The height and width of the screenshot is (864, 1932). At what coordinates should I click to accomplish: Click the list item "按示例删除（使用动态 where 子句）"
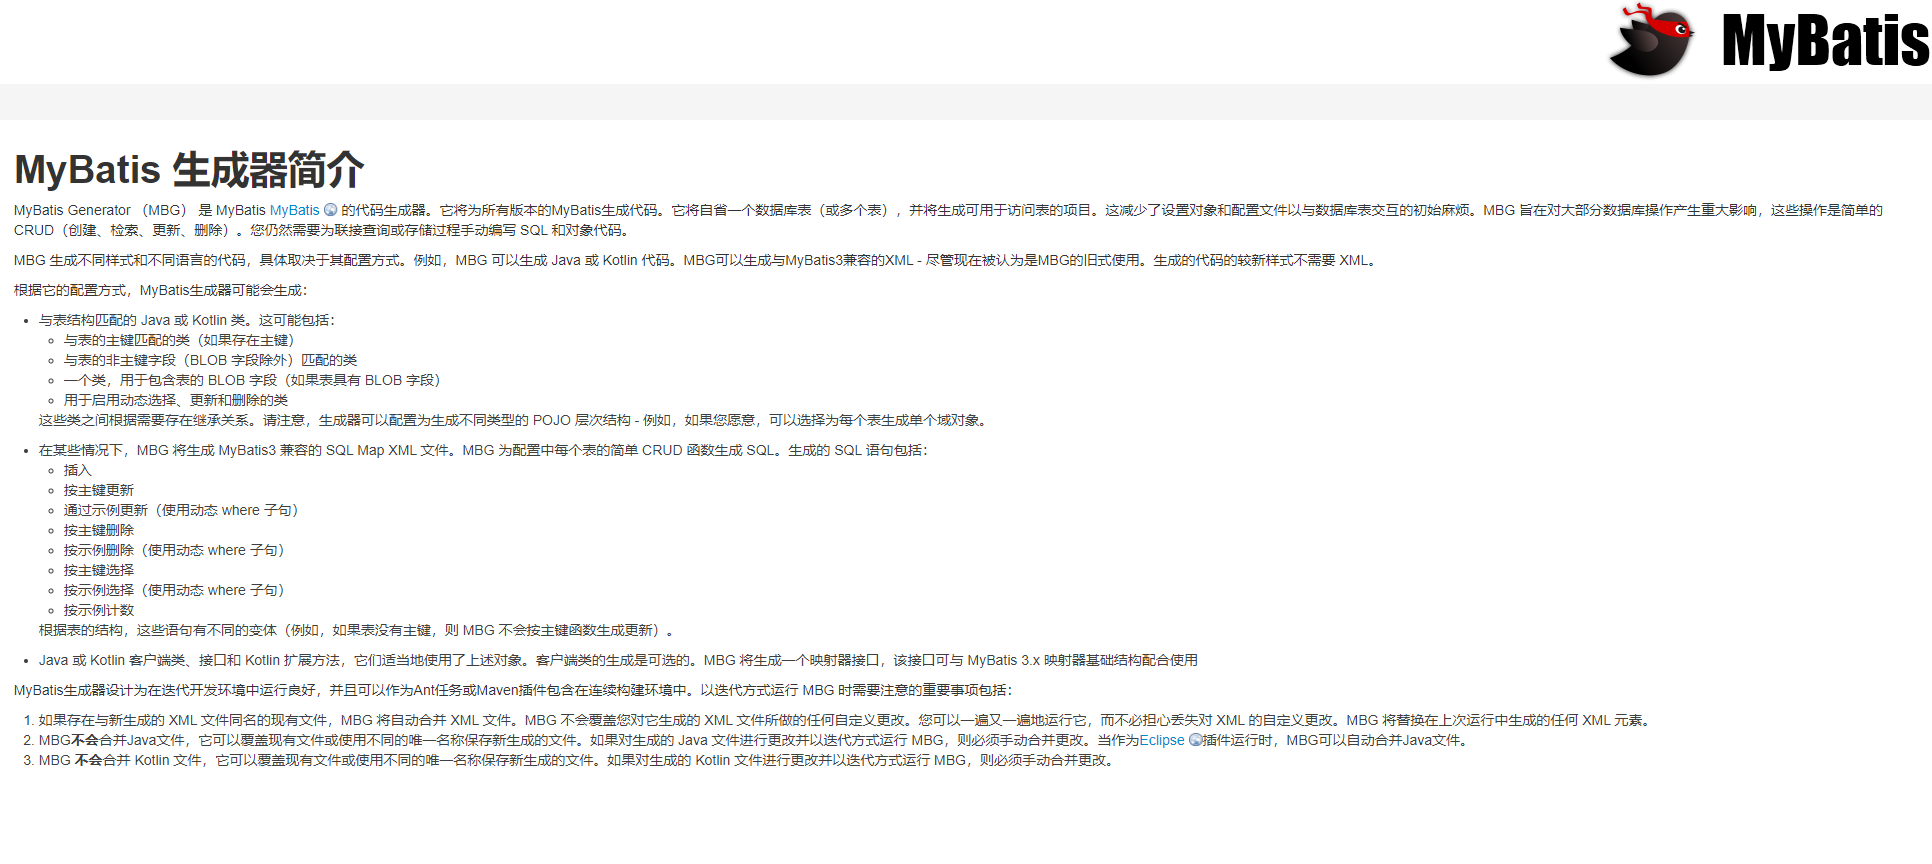point(177,550)
